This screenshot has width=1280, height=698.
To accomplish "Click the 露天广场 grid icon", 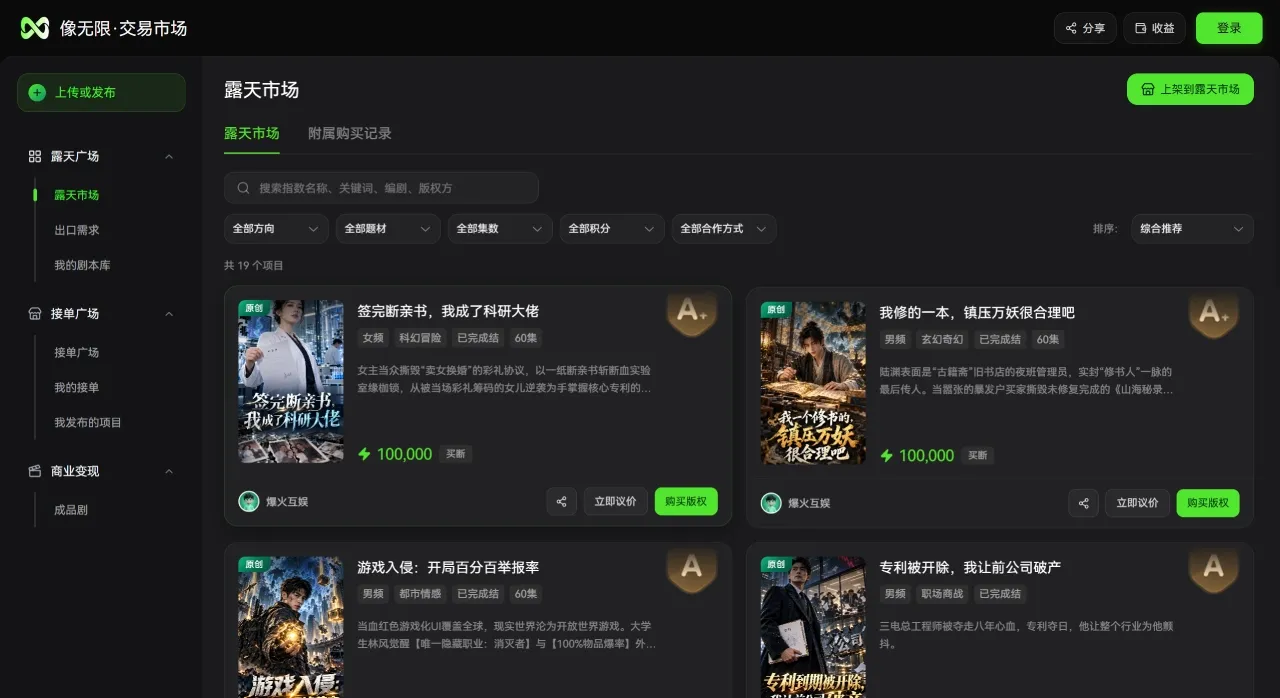I will (35, 156).
